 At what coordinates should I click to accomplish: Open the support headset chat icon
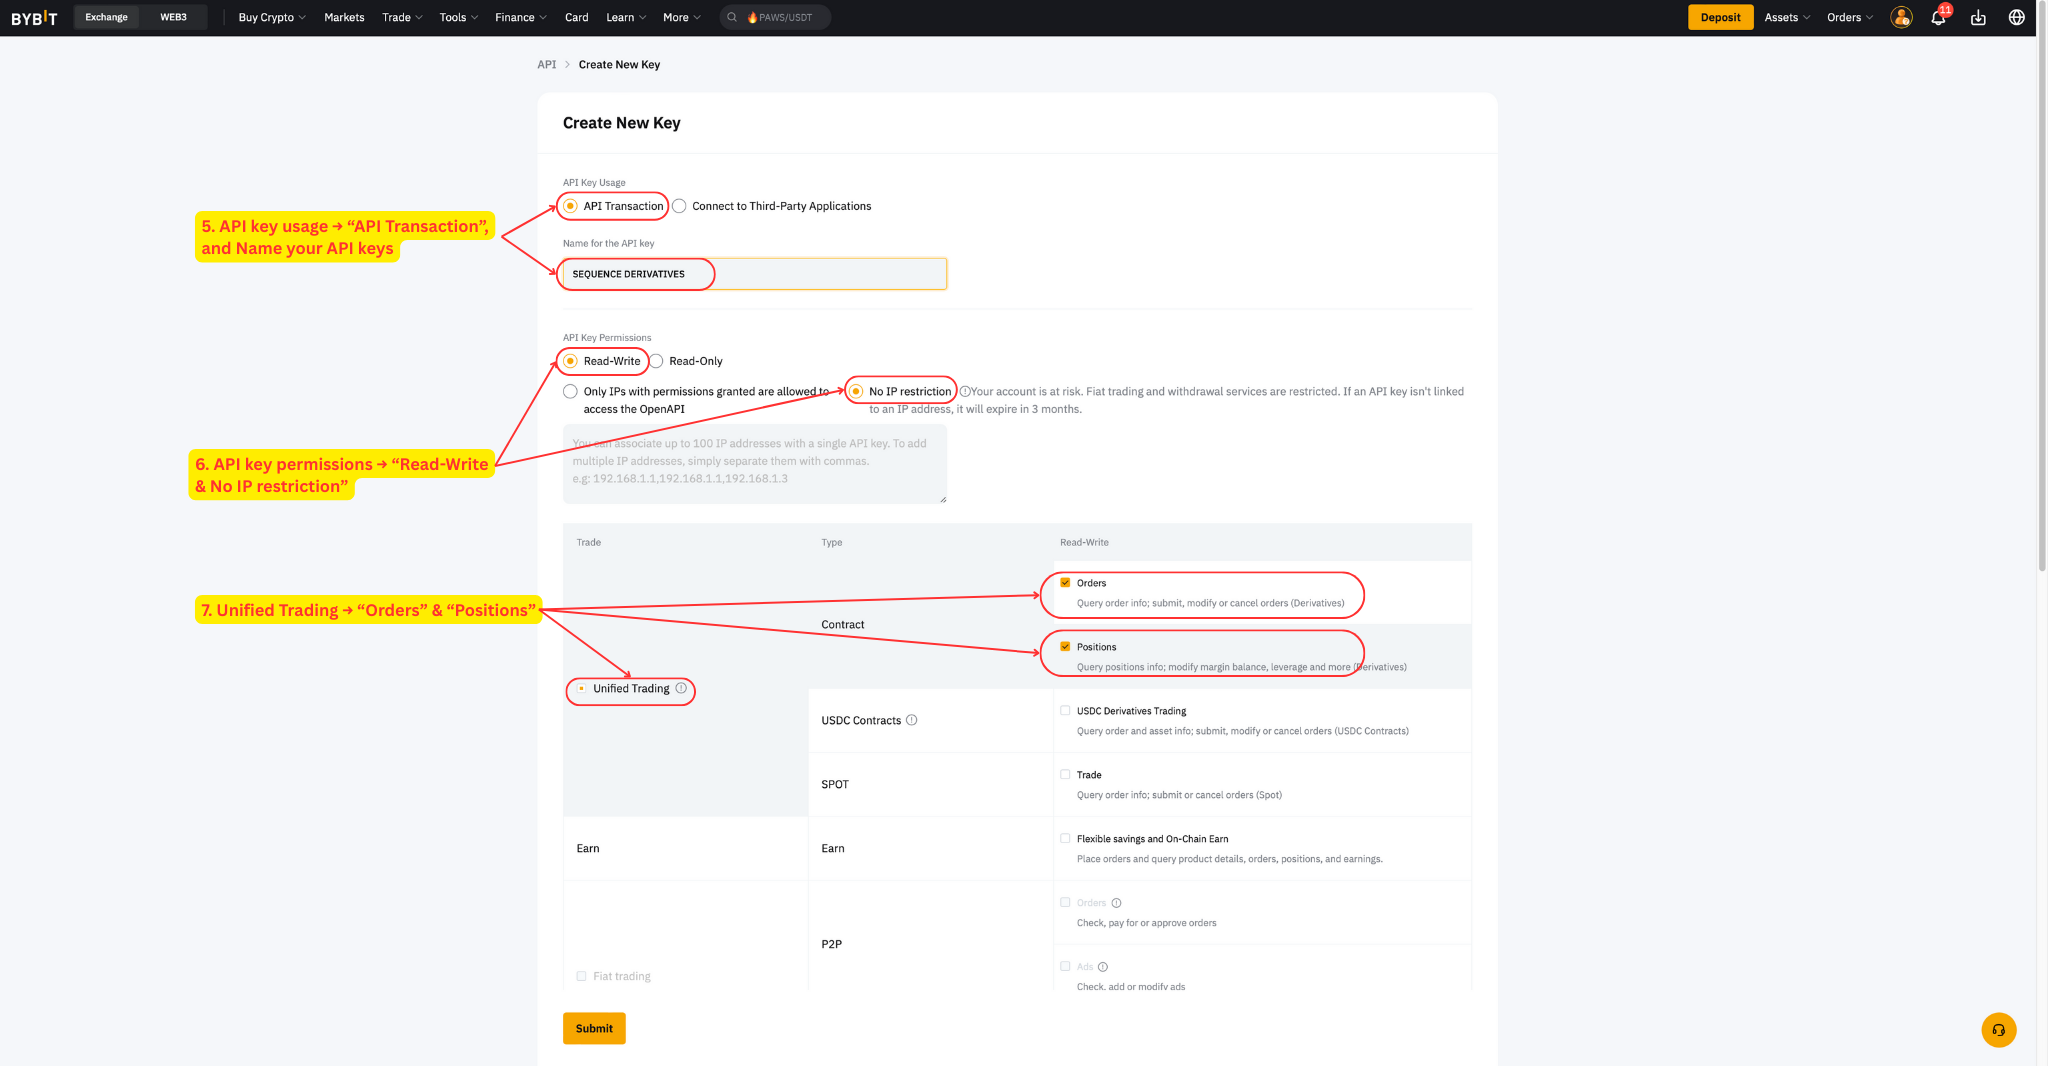tap(1998, 1030)
